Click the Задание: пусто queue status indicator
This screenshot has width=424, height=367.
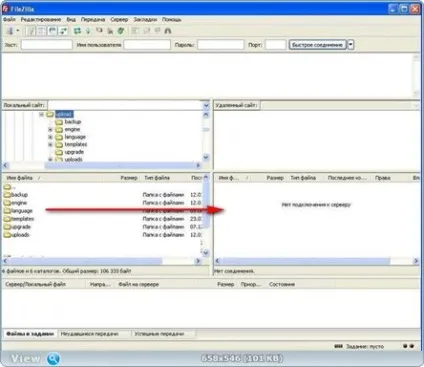click(365, 347)
